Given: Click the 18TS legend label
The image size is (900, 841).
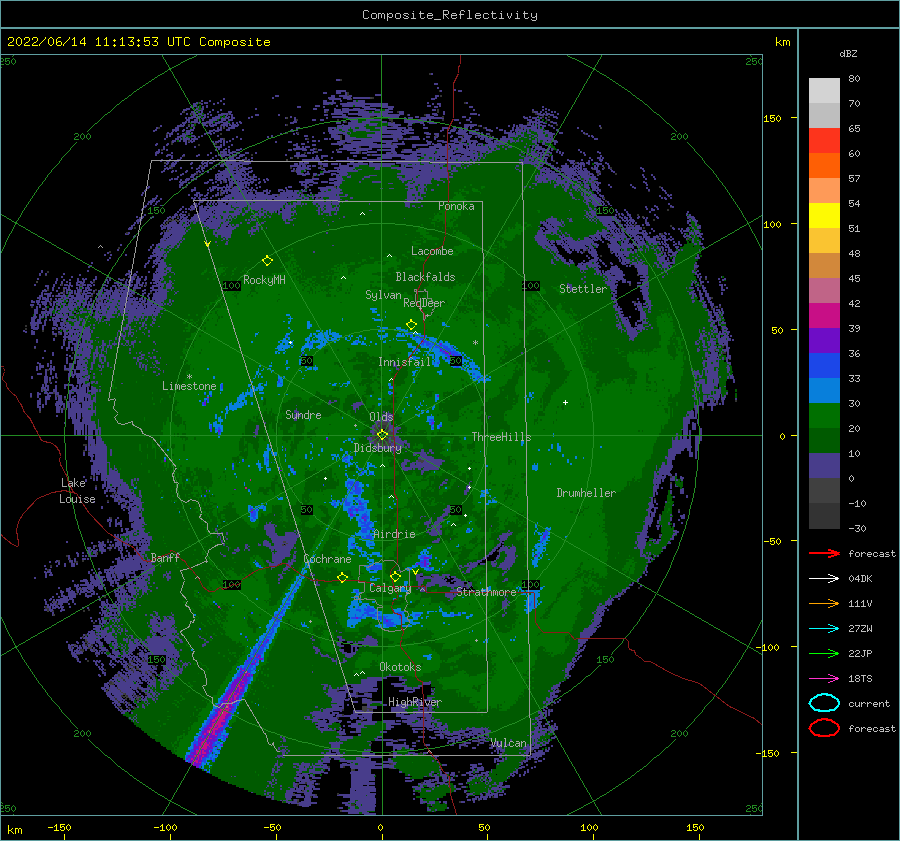Looking at the screenshot, I should [x=860, y=679].
